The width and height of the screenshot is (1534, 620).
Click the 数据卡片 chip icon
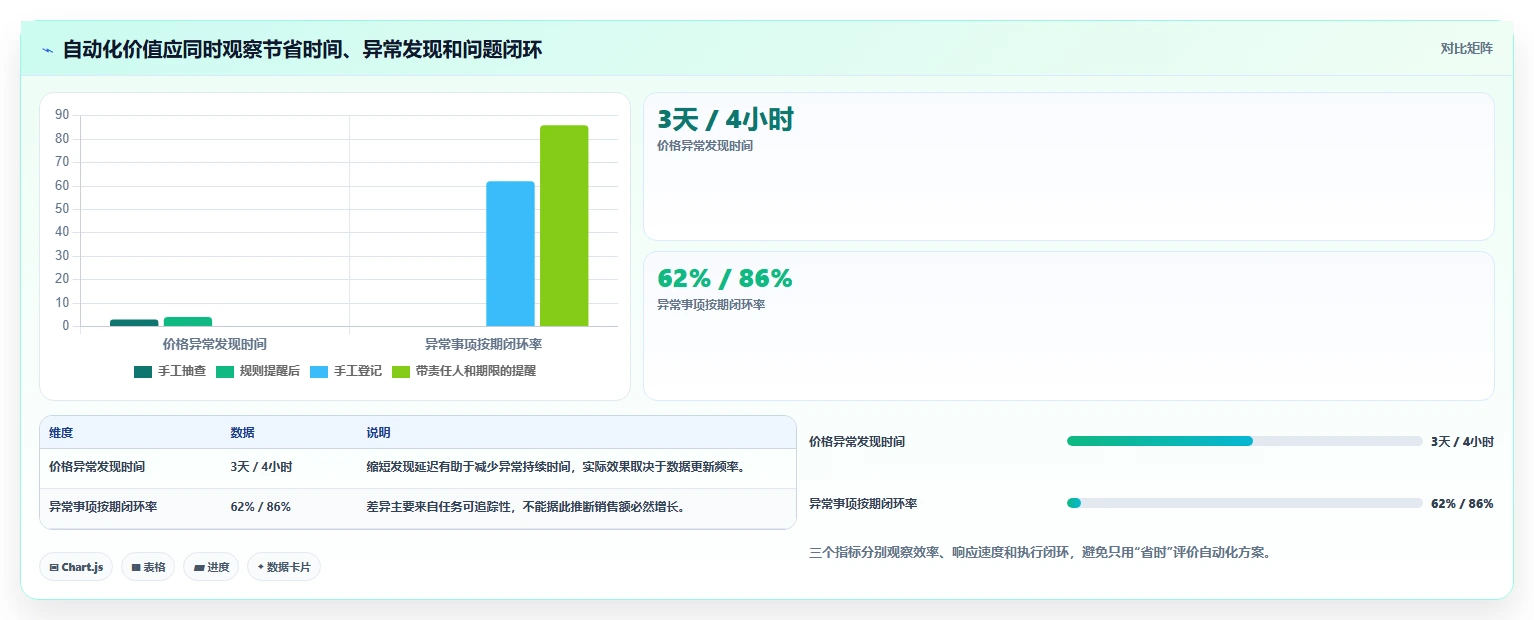[x=261, y=567]
